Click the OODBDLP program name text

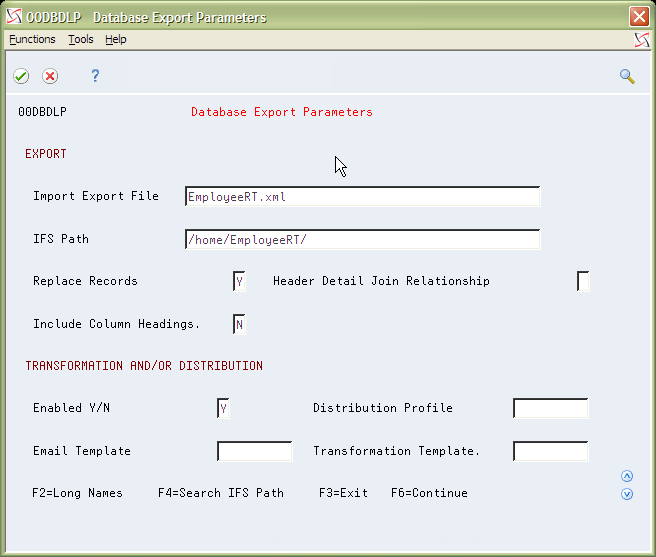[x=42, y=112]
